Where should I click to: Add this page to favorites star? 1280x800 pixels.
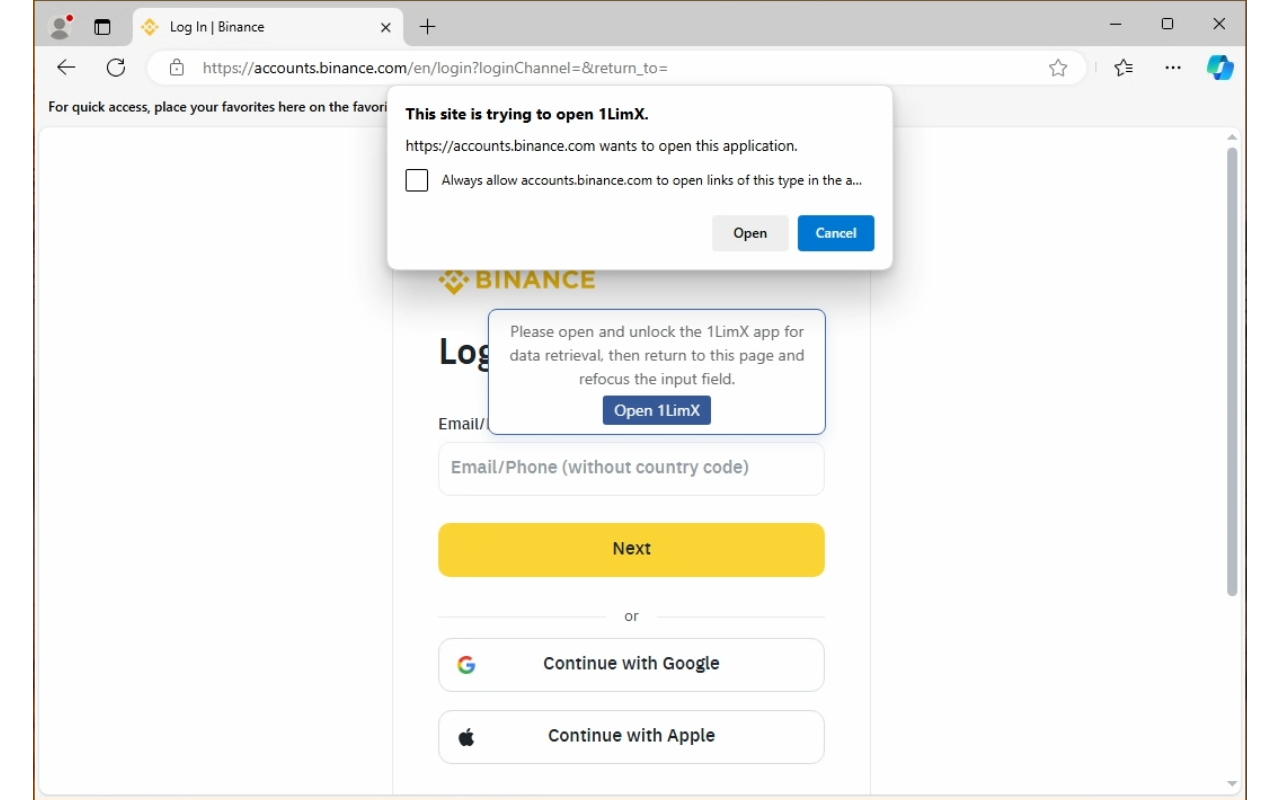(x=1058, y=68)
